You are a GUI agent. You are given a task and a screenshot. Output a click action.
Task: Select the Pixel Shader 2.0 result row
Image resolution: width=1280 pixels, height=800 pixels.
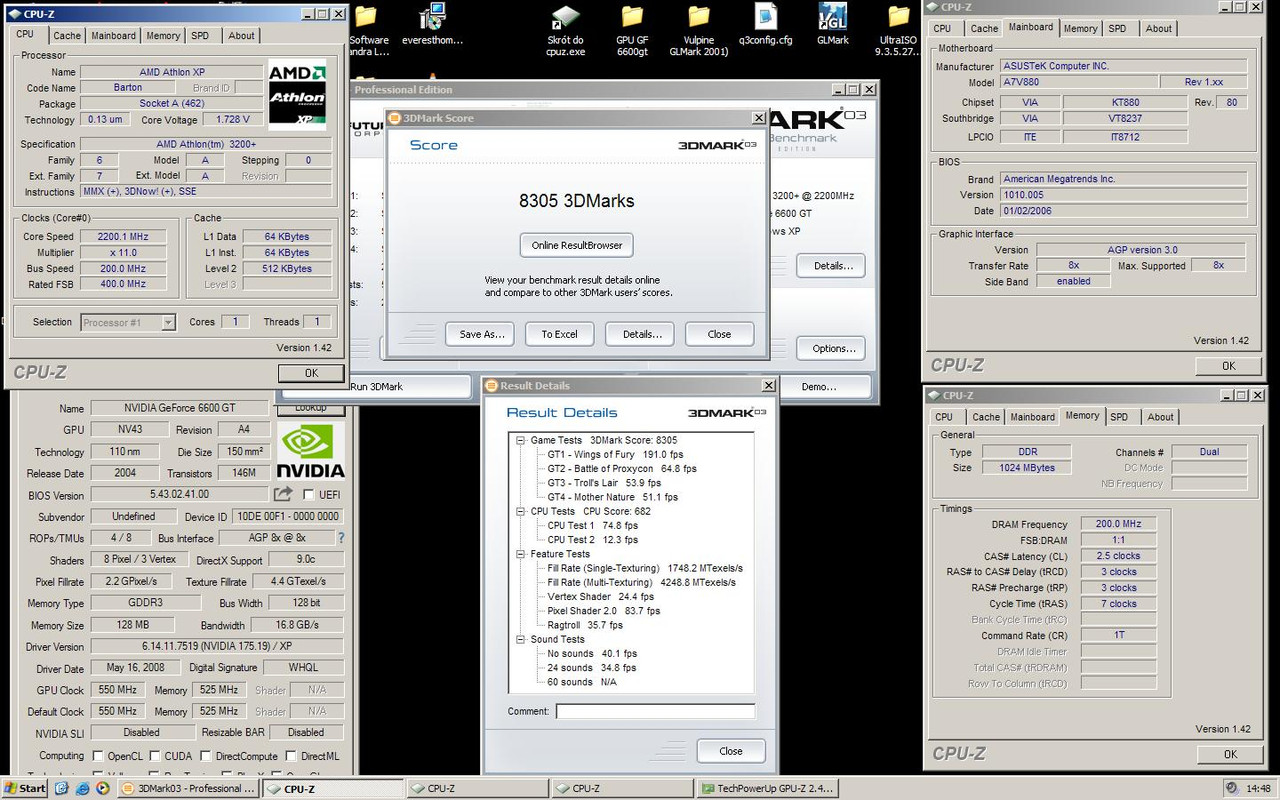[x=603, y=611]
